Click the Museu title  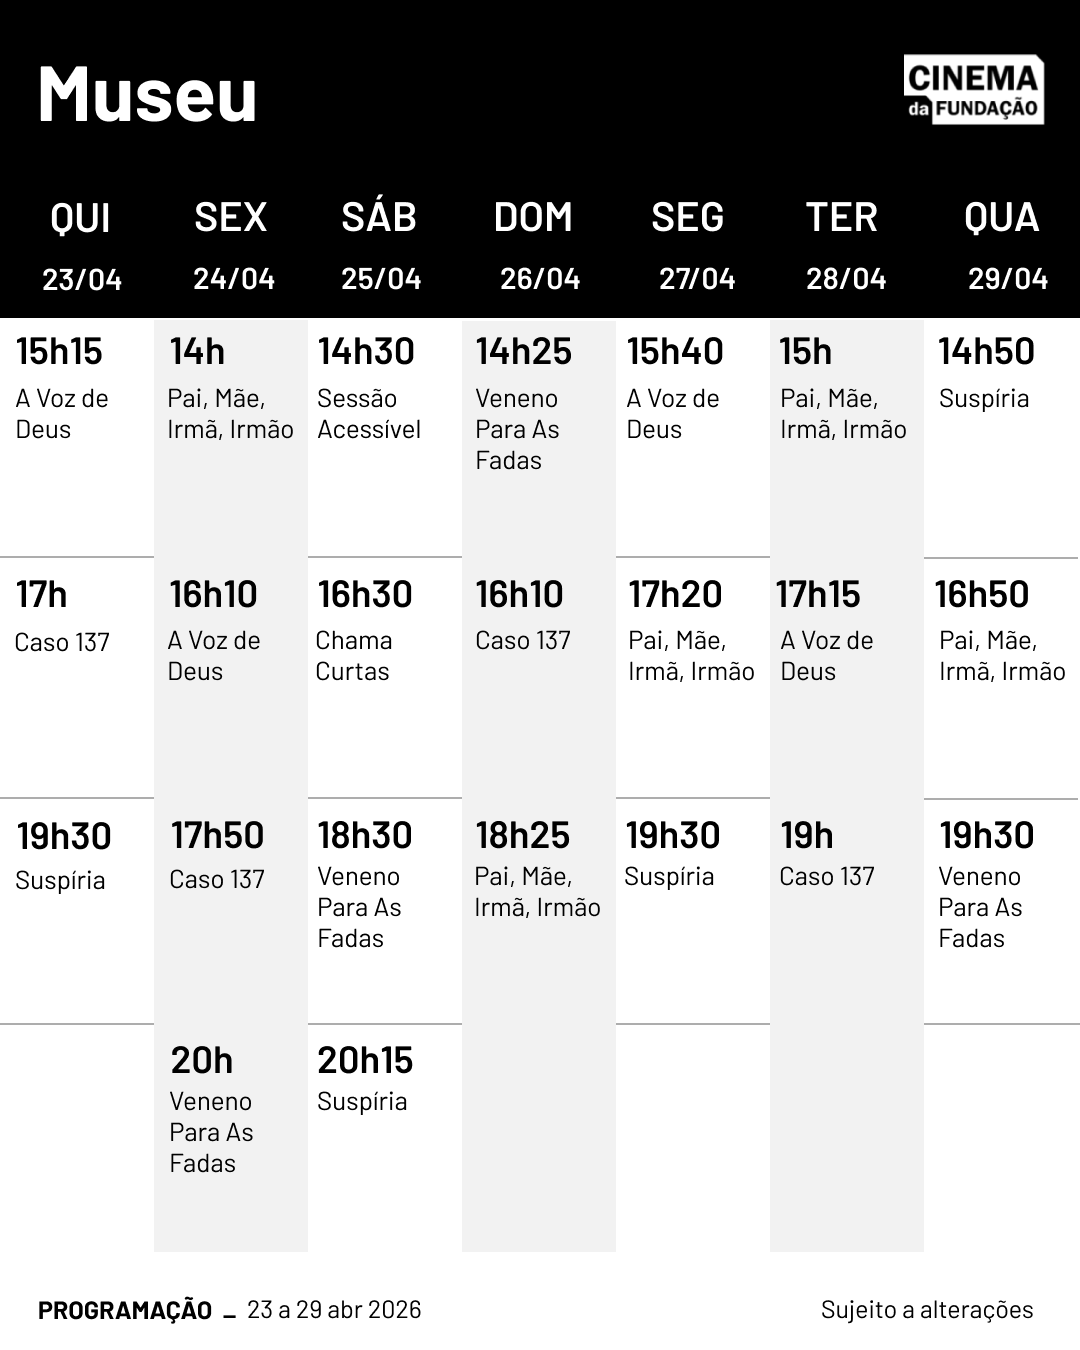[x=148, y=95]
